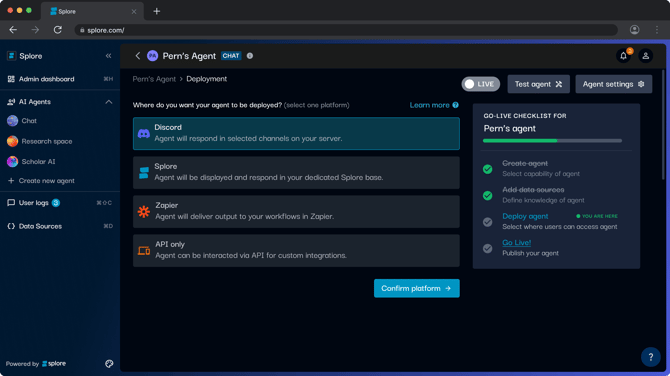Click the Splore logo in sidebar header
This screenshot has height=376, width=670.
point(12,56)
